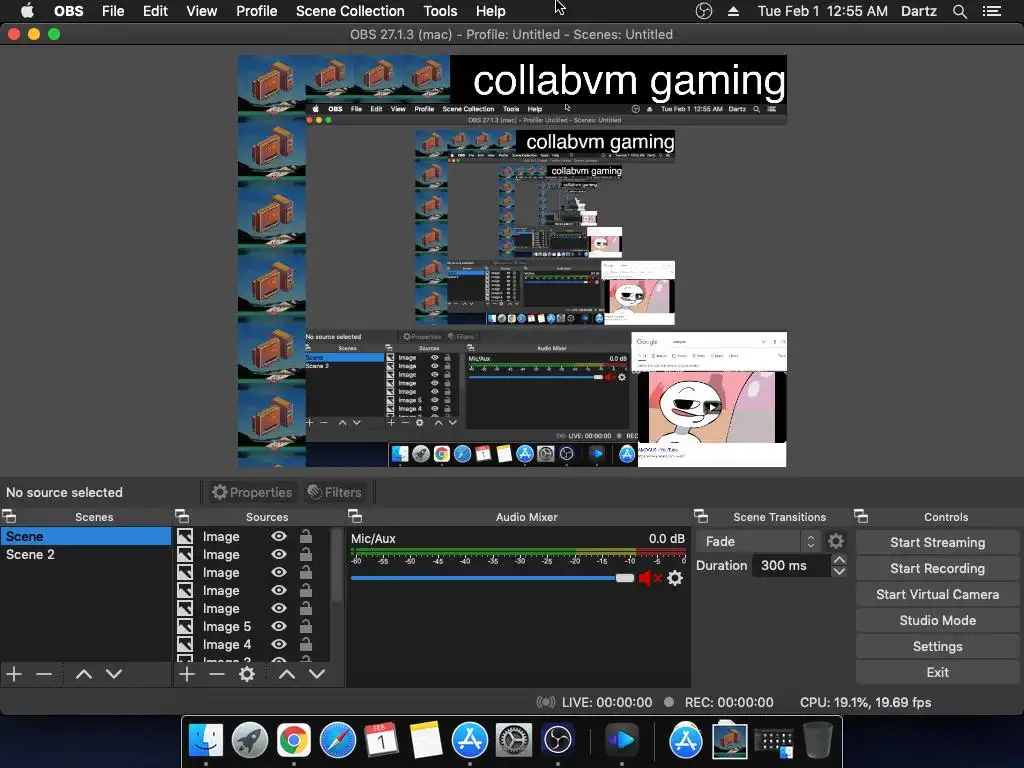1024x768 pixels.
Task: Remove source with the Sources minus icon
Action: tap(217, 674)
